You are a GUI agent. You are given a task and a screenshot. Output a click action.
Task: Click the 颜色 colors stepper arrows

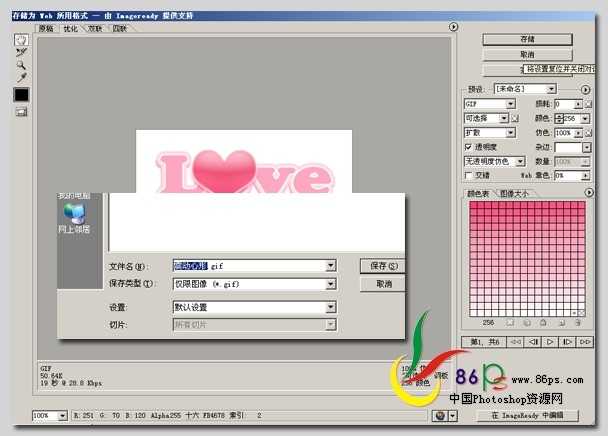(559, 118)
